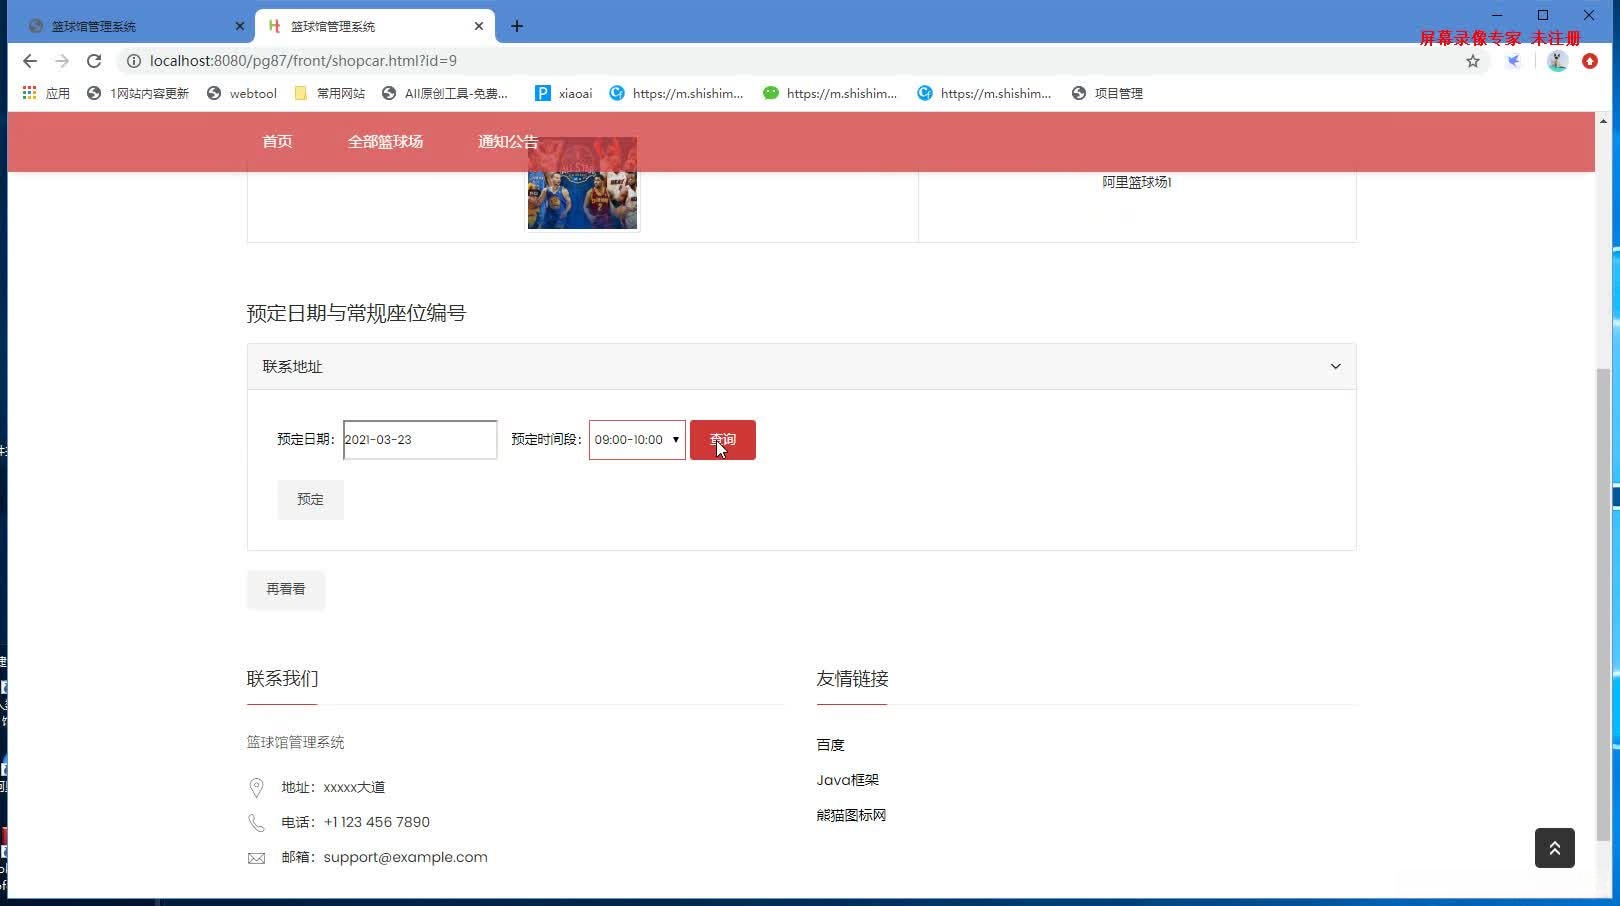Open the 通知公告 navigation menu item
Viewport: 1620px width, 906px height.
[507, 141]
